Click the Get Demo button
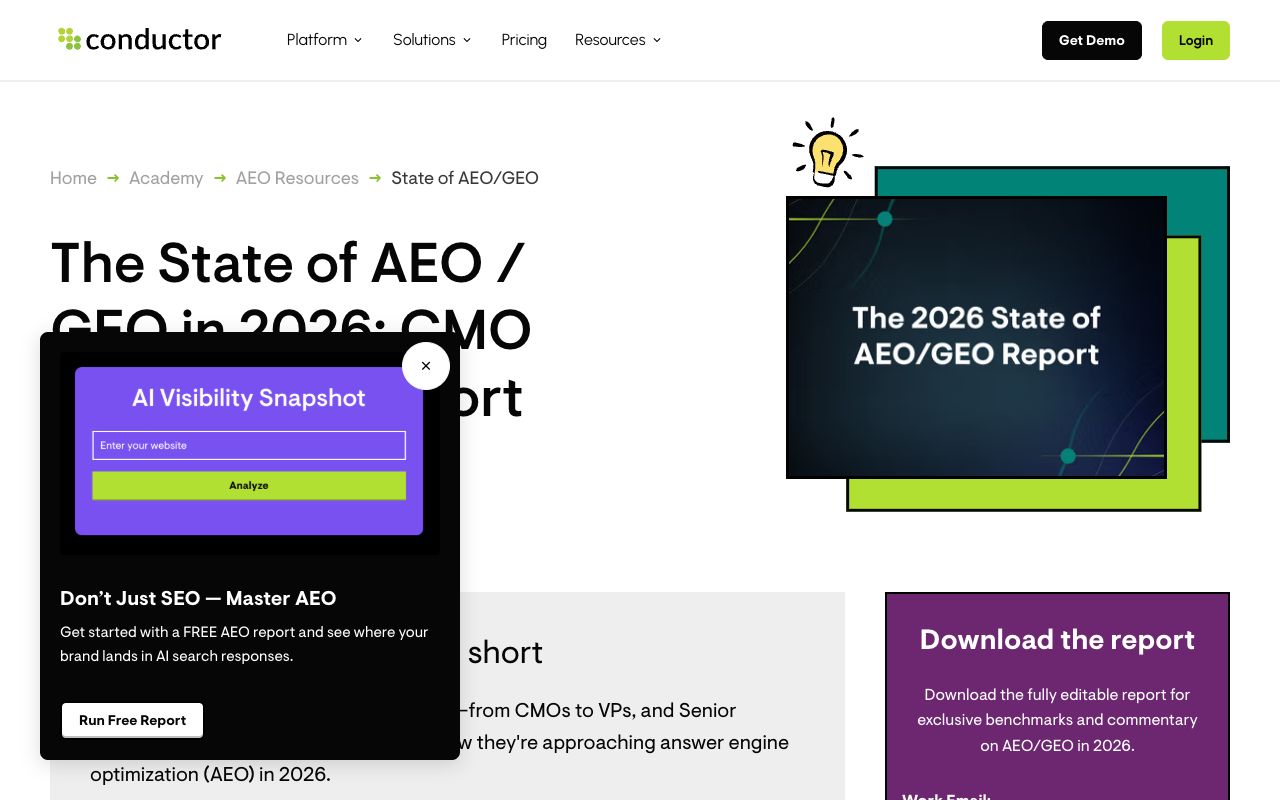 [1092, 40]
